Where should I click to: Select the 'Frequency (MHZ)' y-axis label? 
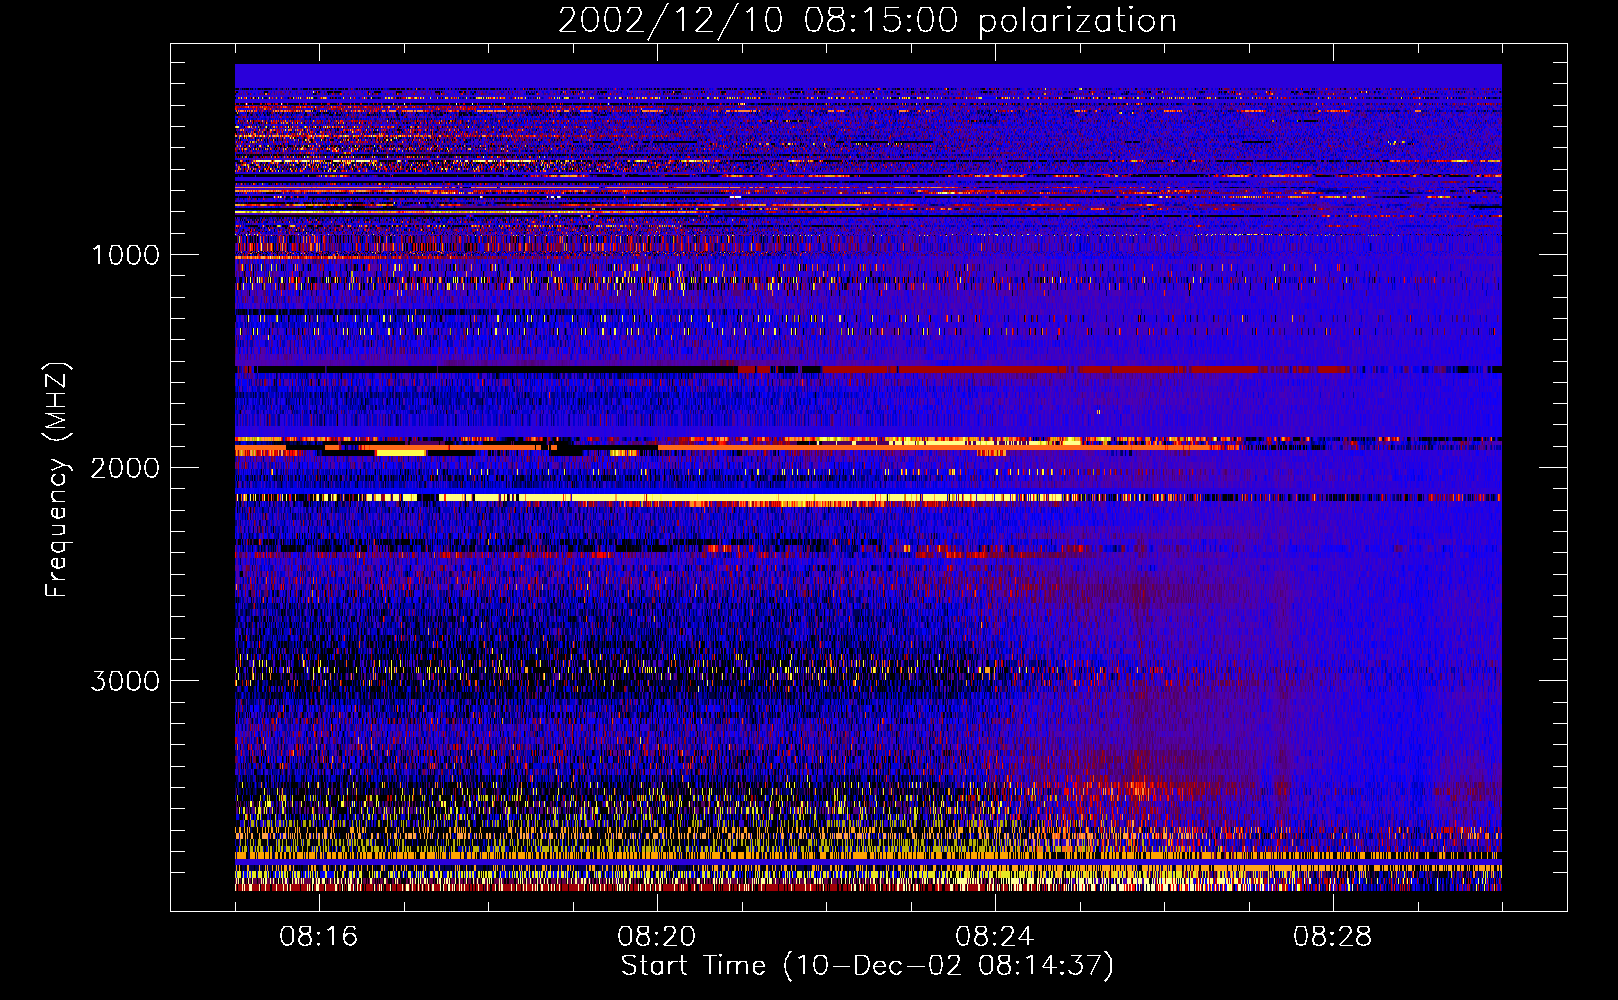[x=57, y=480]
